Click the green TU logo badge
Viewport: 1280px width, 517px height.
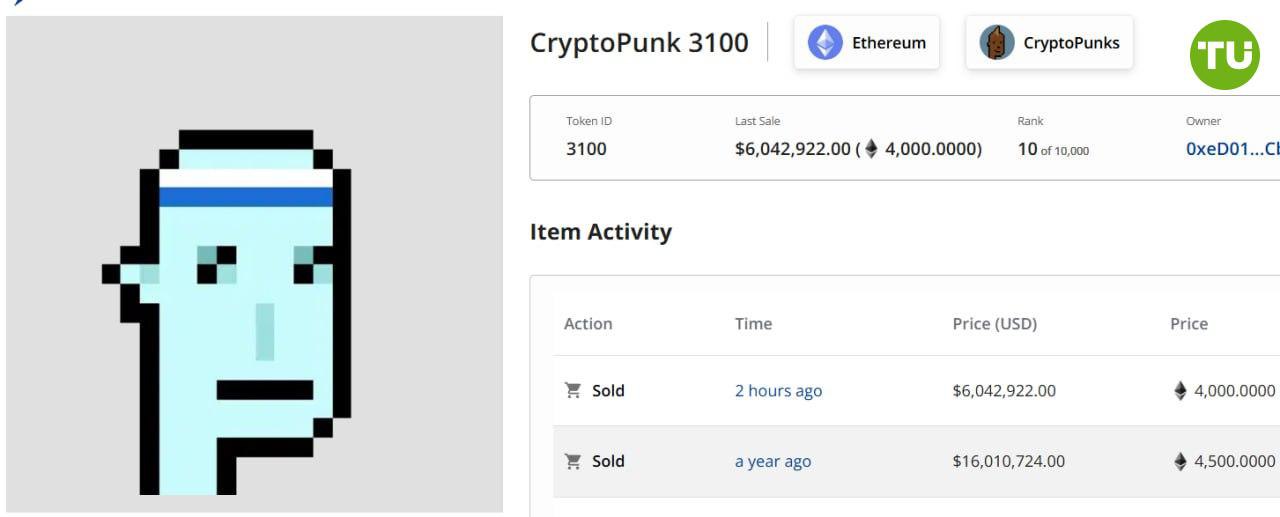pos(1225,55)
